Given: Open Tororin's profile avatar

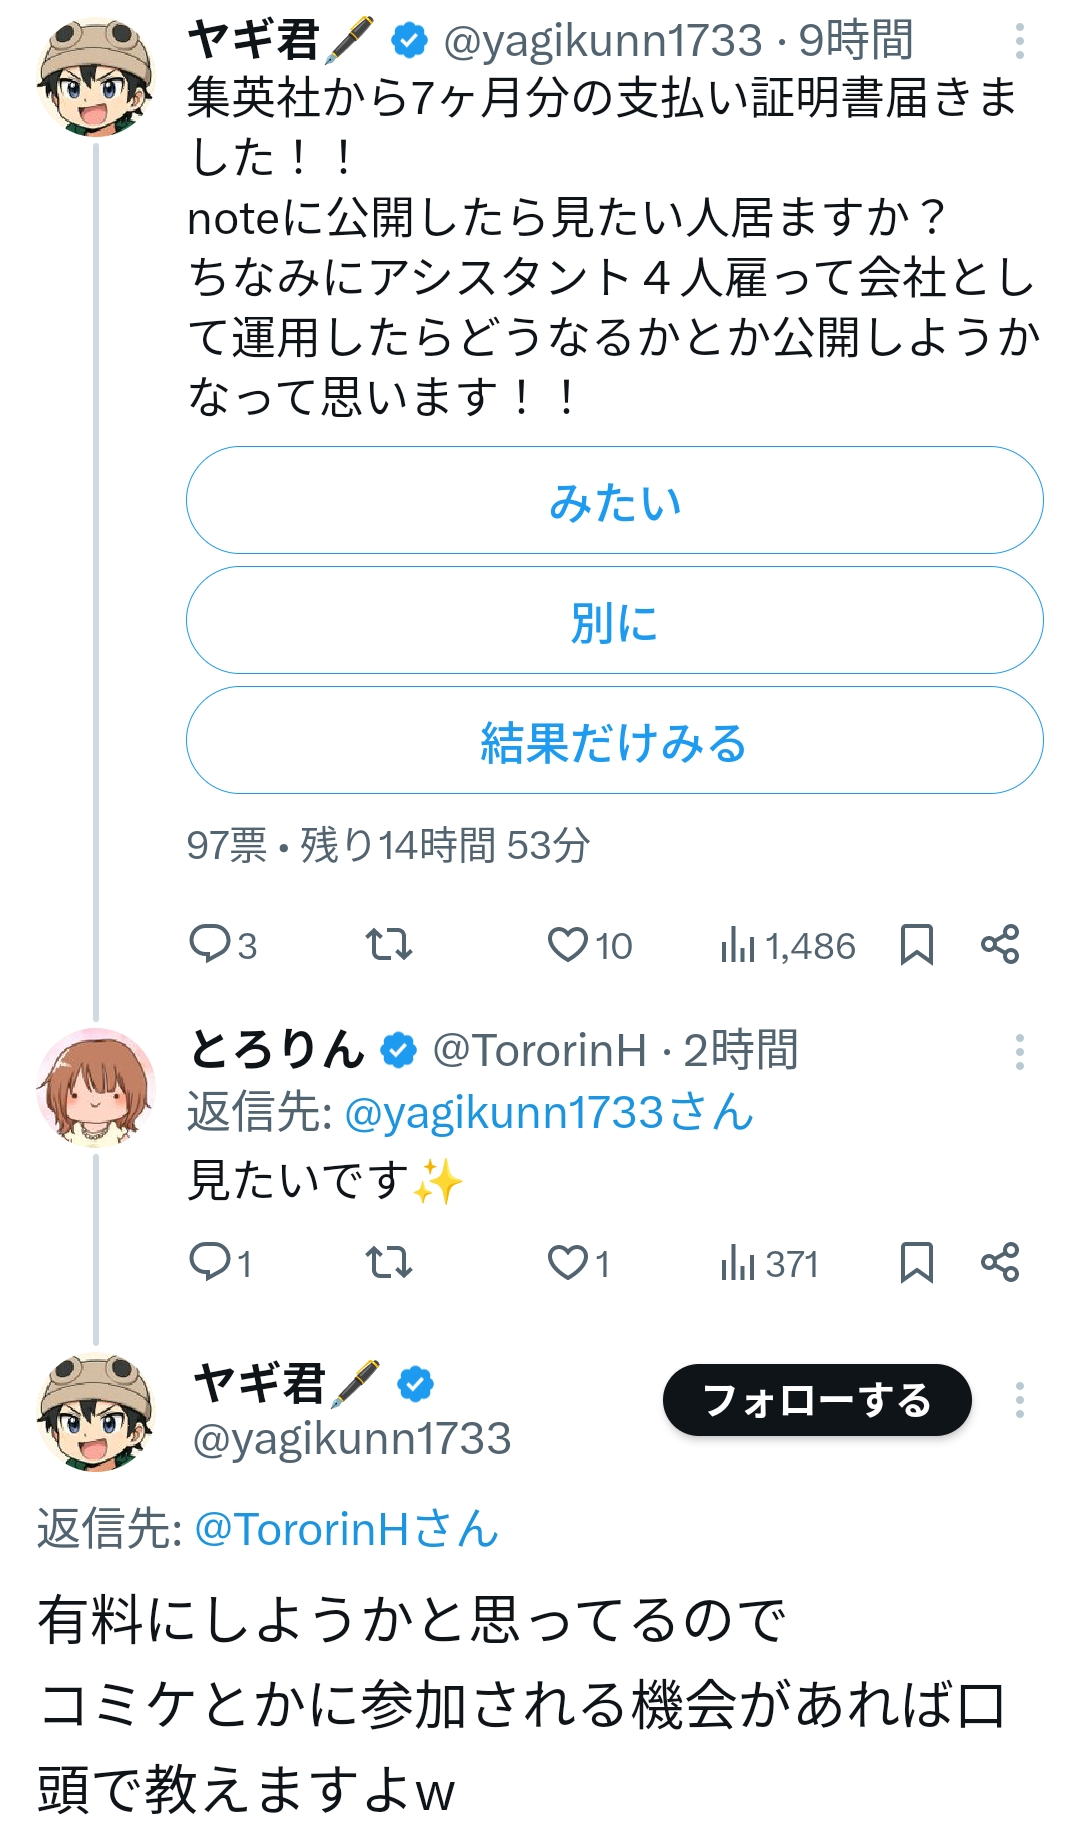Looking at the screenshot, I should point(95,1086).
